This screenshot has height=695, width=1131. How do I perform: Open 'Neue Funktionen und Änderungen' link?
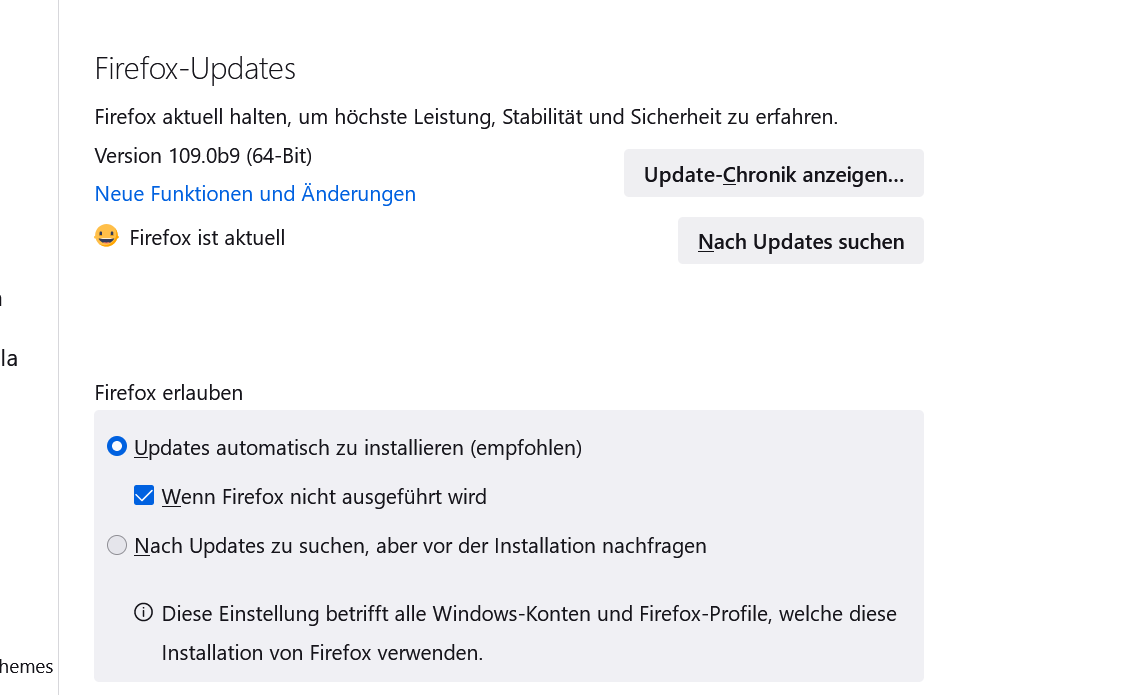click(255, 193)
